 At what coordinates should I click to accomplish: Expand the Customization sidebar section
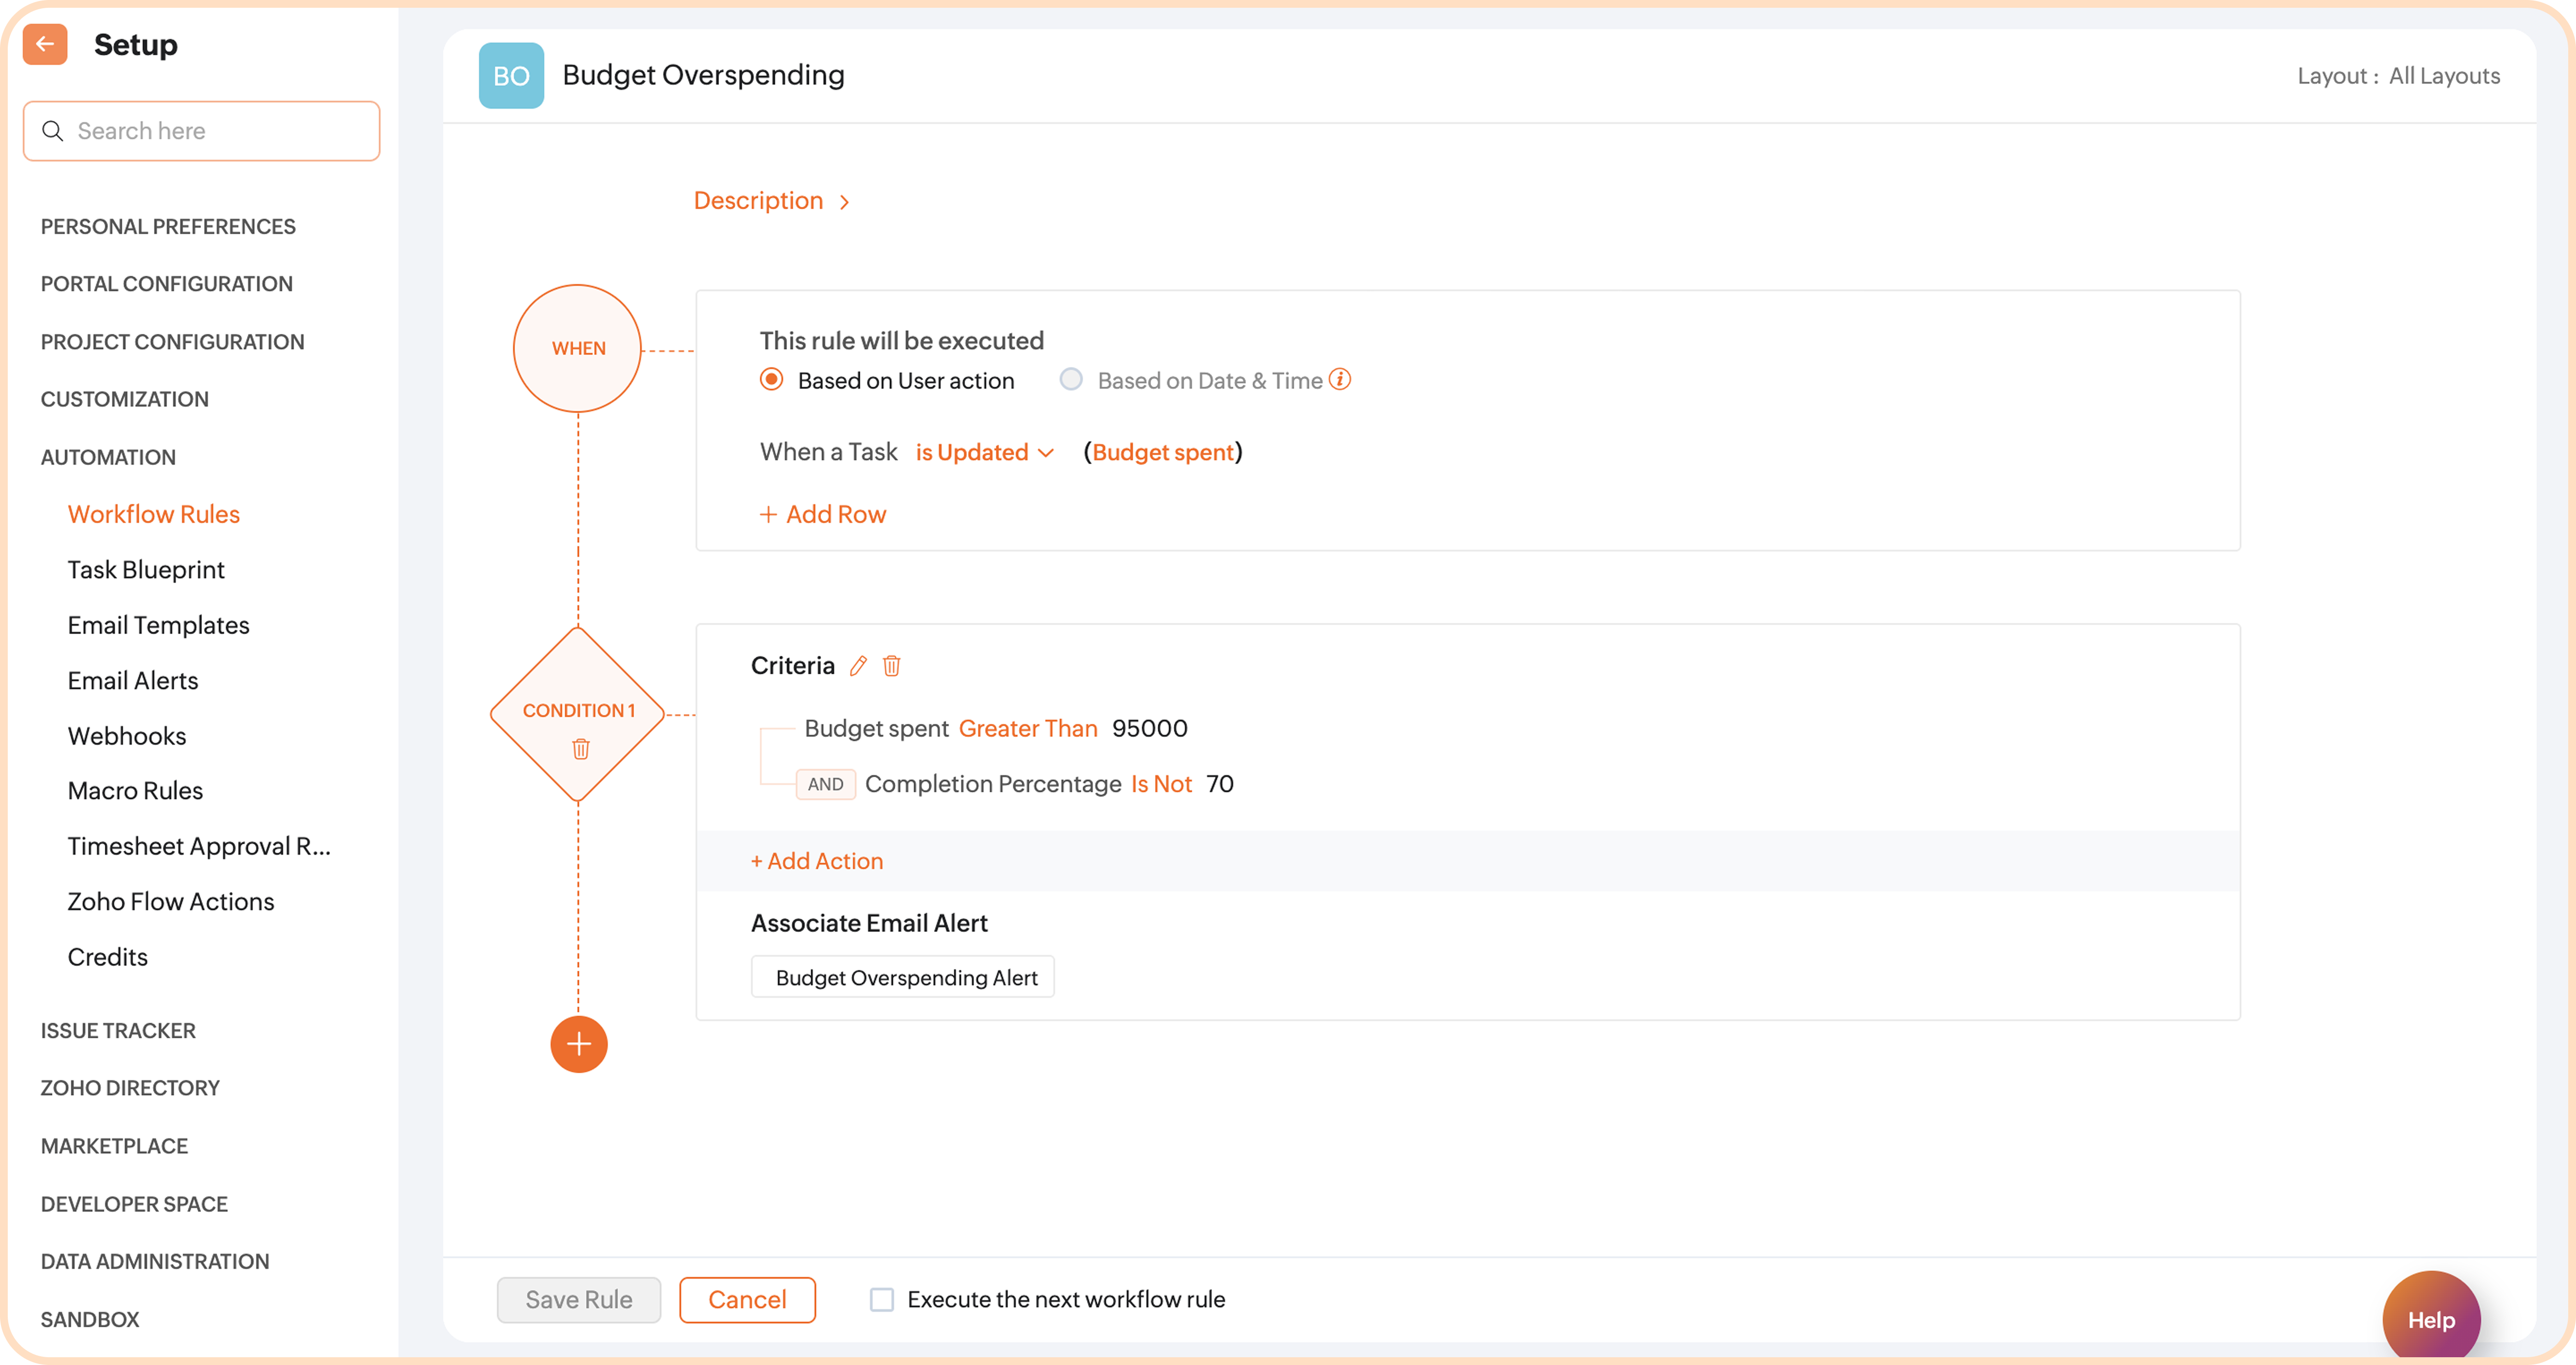tap(125, 399)
